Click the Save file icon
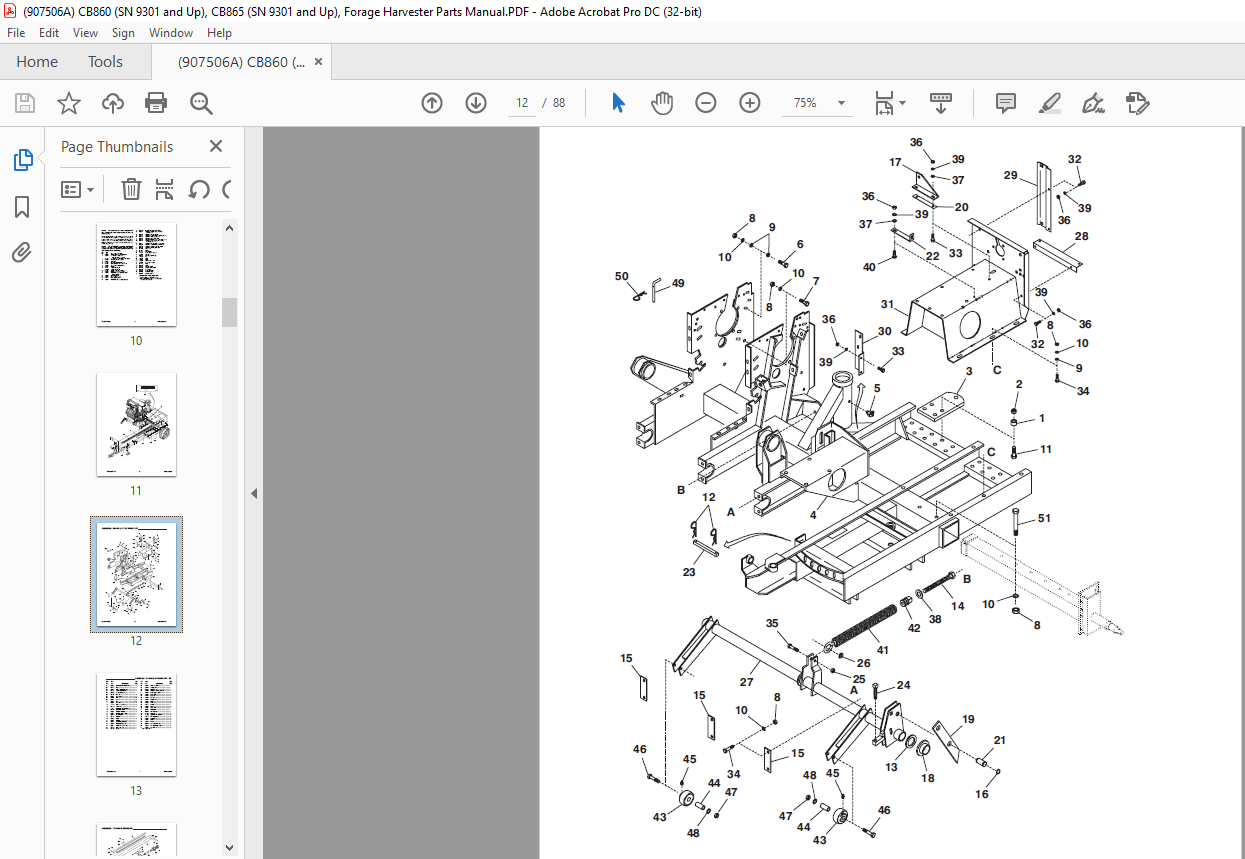Image resolution: width=1245 pixels, height=859 pixels. tap(25, 103)
